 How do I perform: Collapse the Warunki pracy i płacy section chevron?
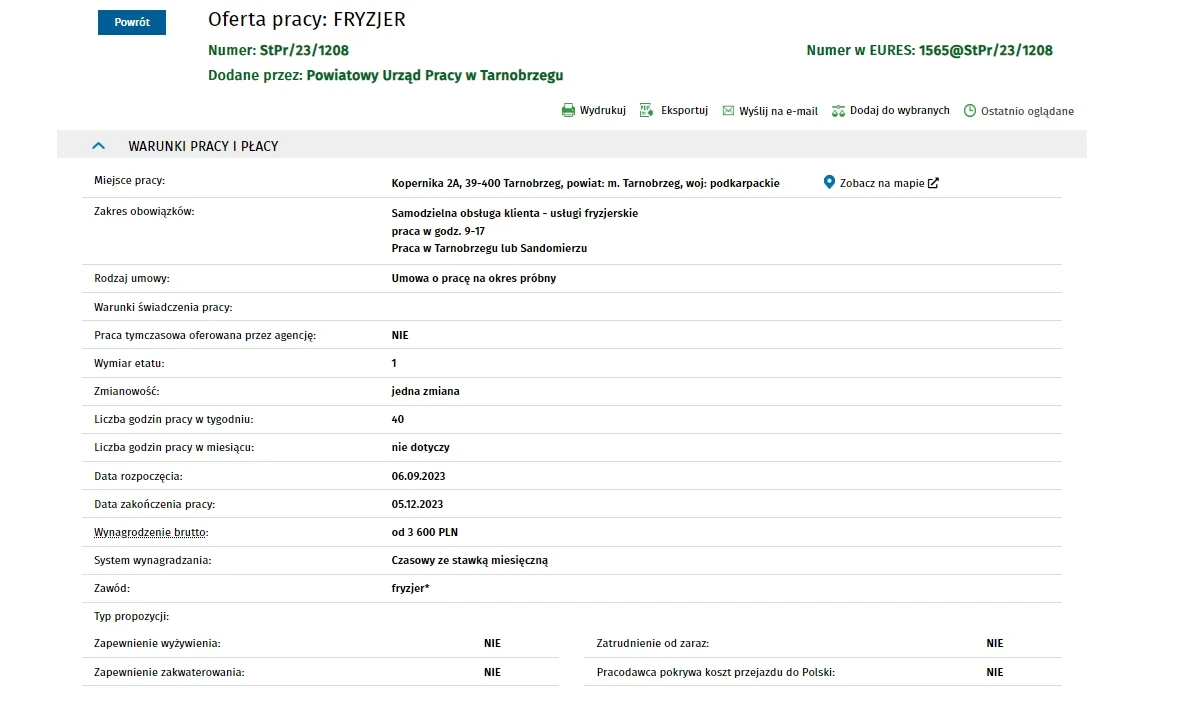98,146
